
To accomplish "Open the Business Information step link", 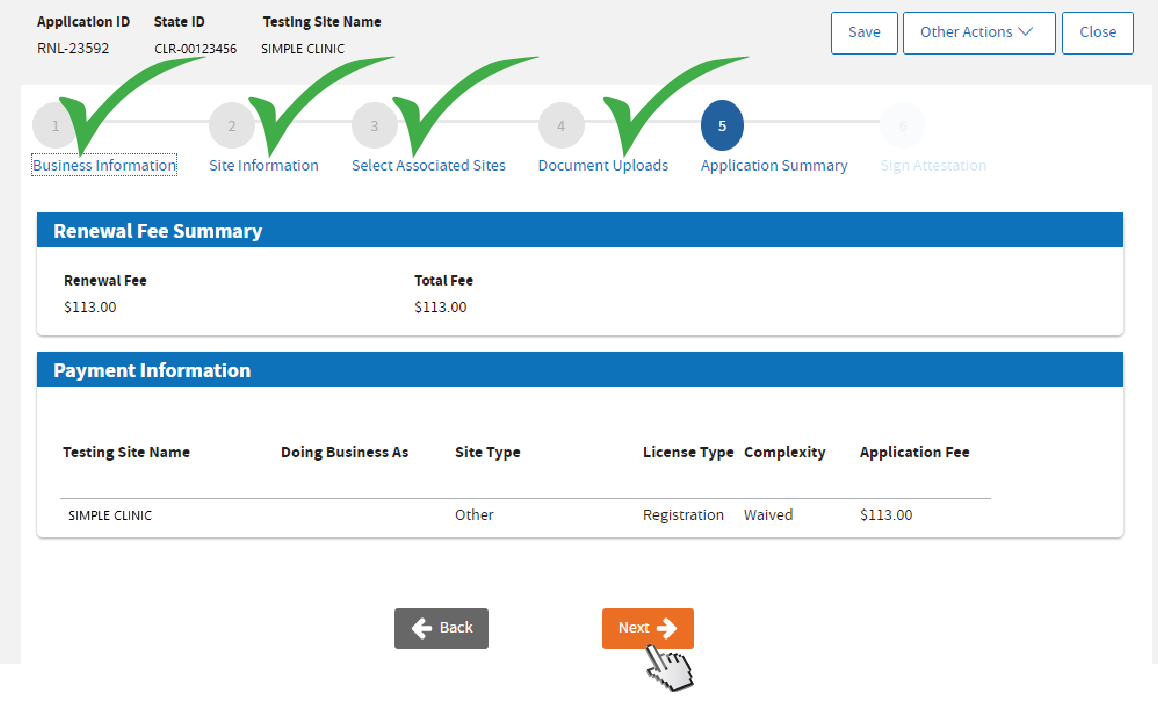I will 104,166.
